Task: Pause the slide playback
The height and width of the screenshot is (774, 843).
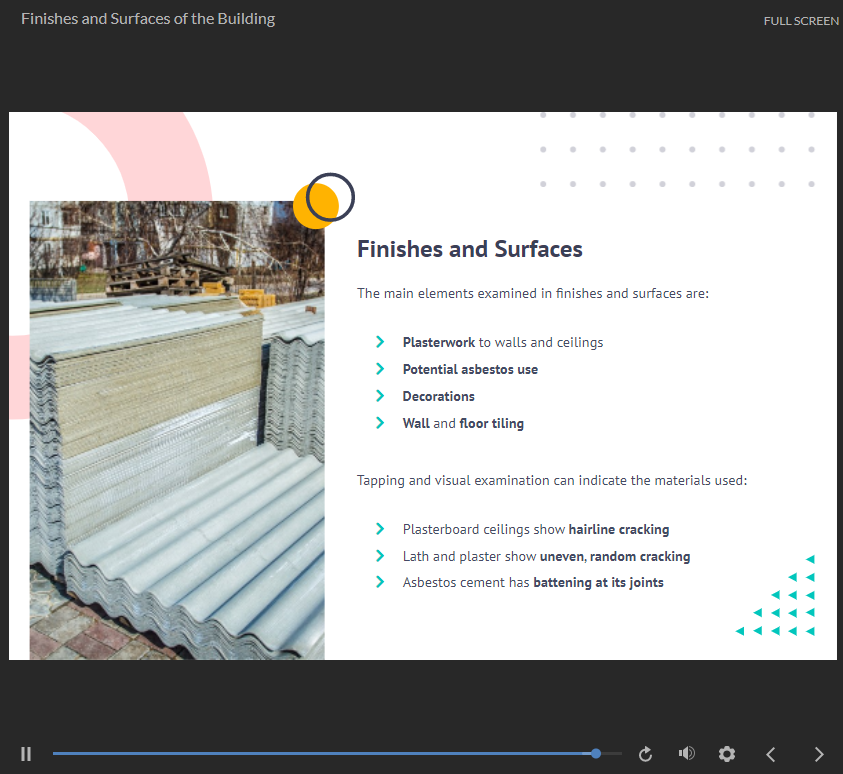Action: click(26, 754)
